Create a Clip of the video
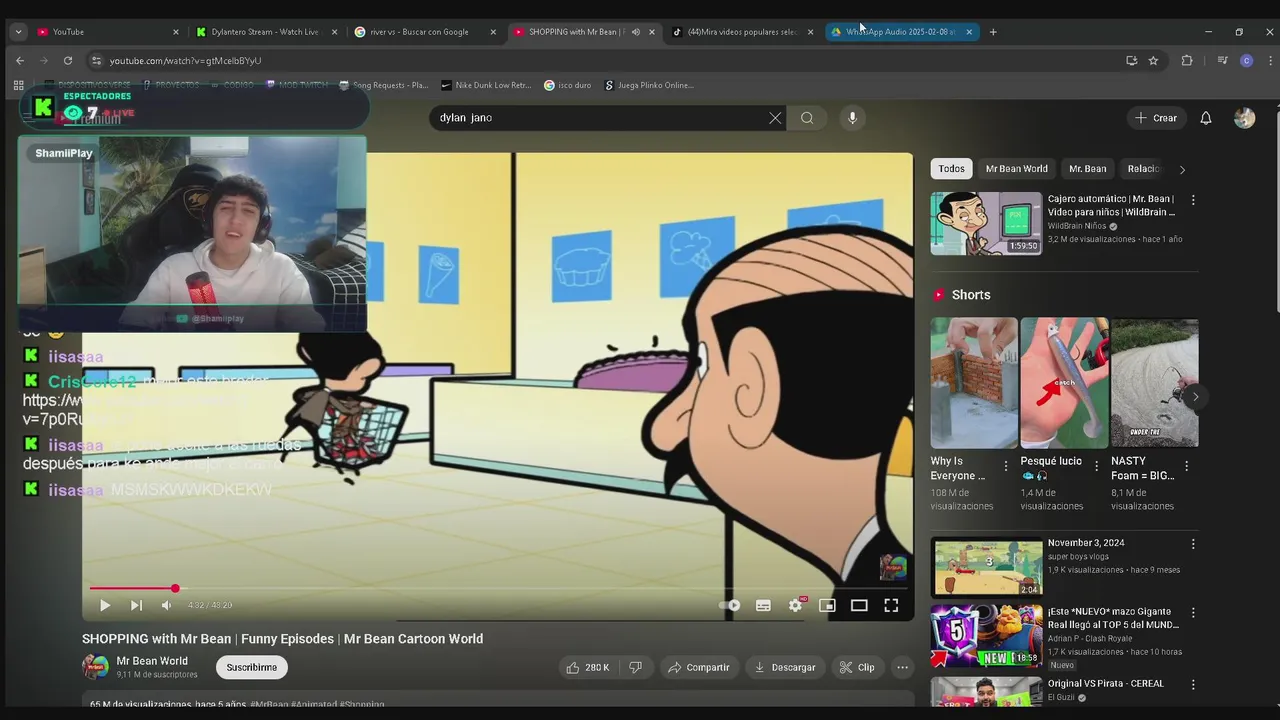 pyautogui.click(x=857, y=667)
